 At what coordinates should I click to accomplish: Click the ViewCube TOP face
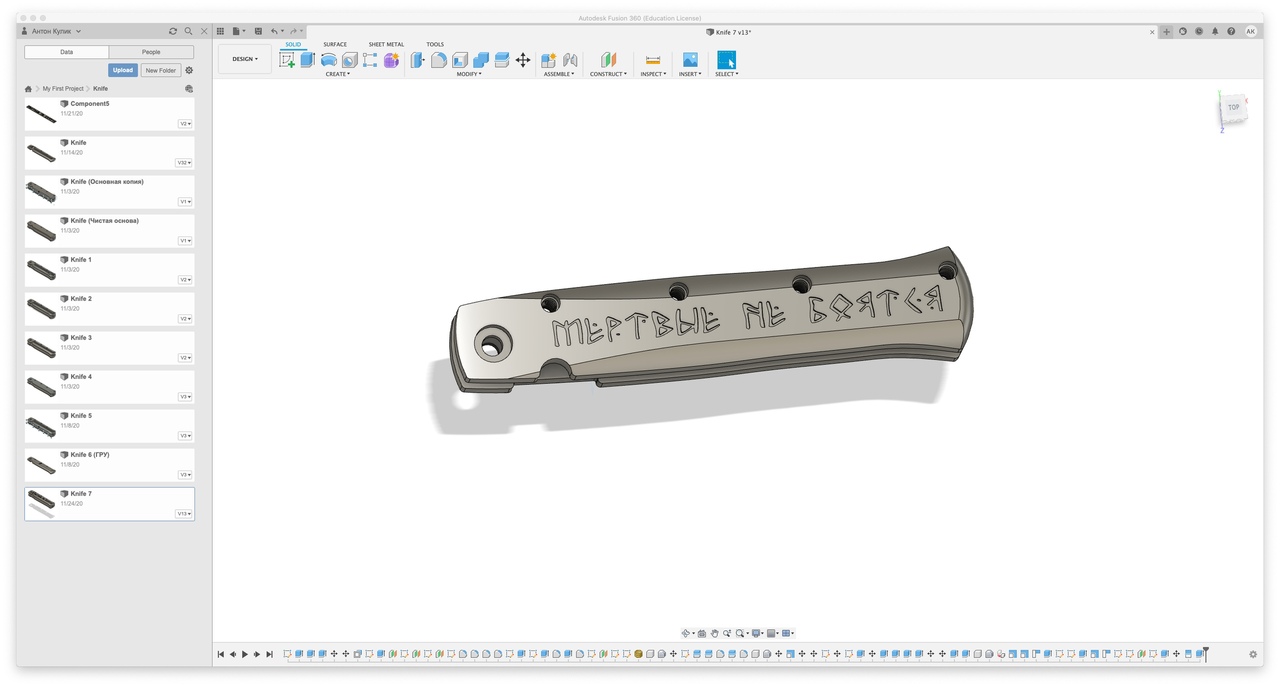click(1234, 107)
